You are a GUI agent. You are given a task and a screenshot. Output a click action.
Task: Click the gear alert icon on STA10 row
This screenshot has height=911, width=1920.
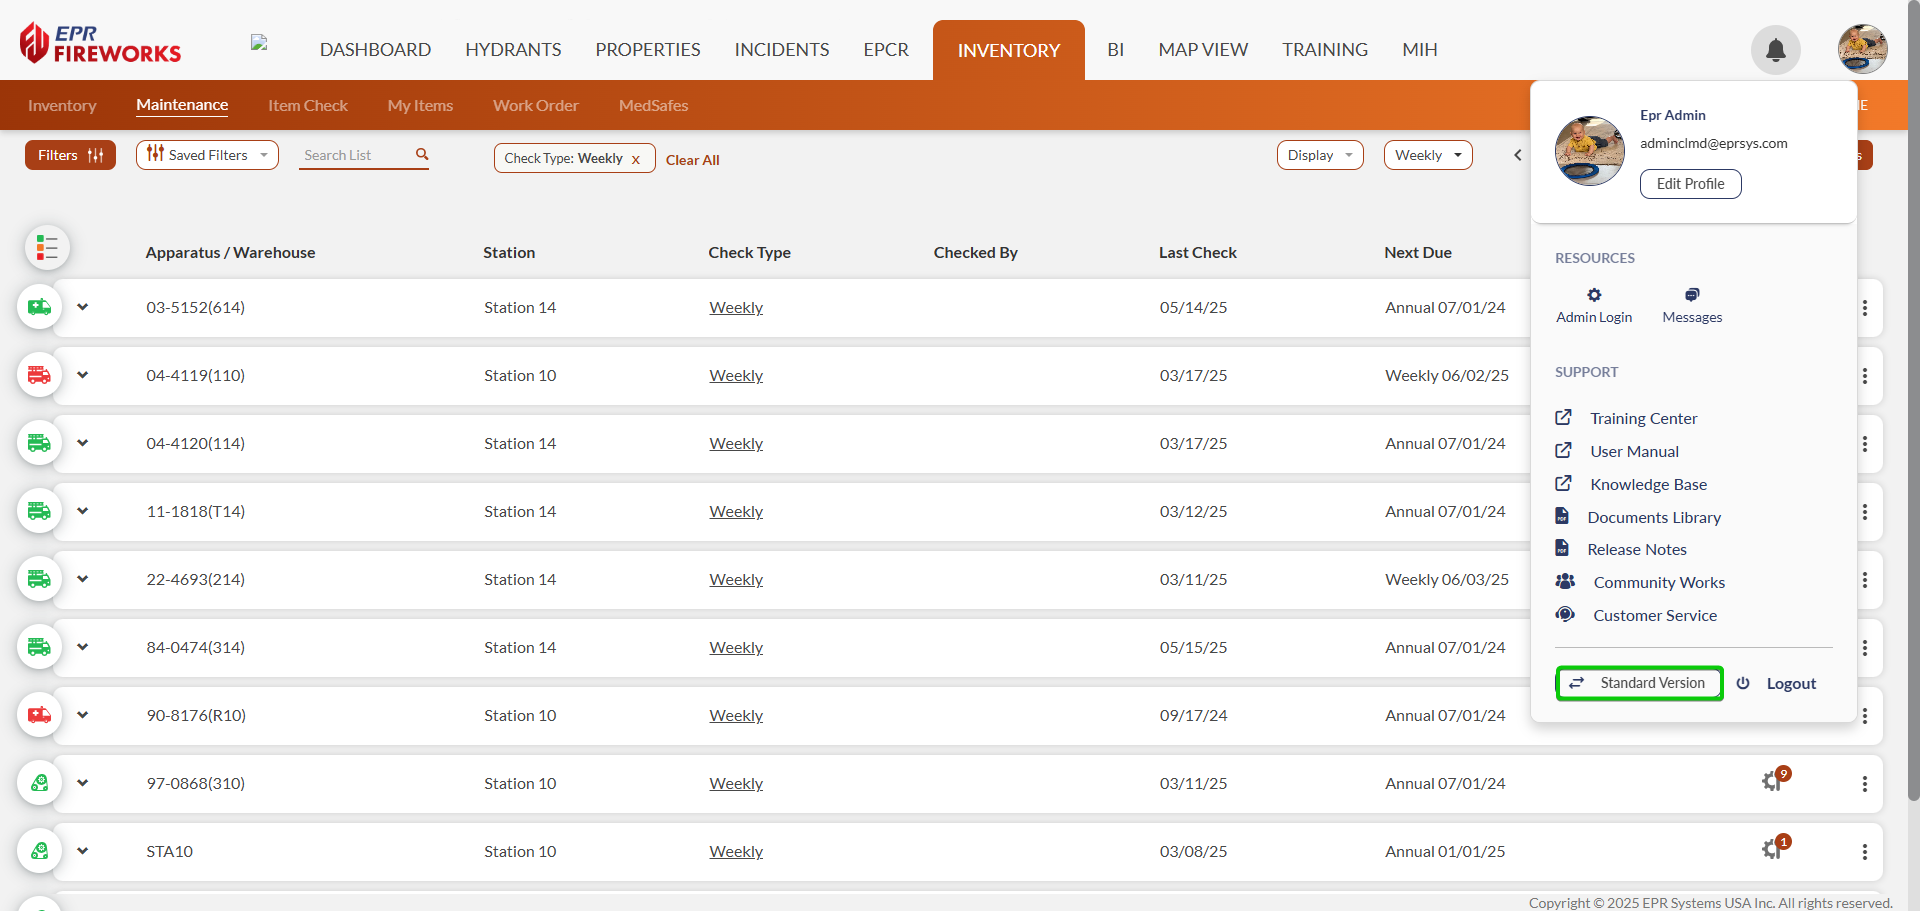pyautogui.click(x=1773, y=850)
